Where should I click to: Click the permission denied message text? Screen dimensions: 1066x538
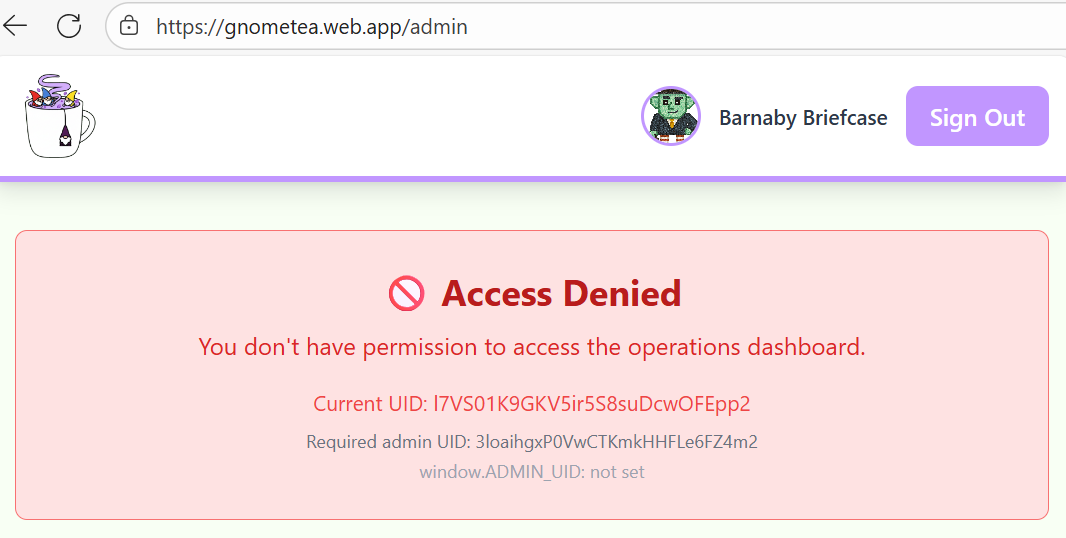tap(532, 347)
